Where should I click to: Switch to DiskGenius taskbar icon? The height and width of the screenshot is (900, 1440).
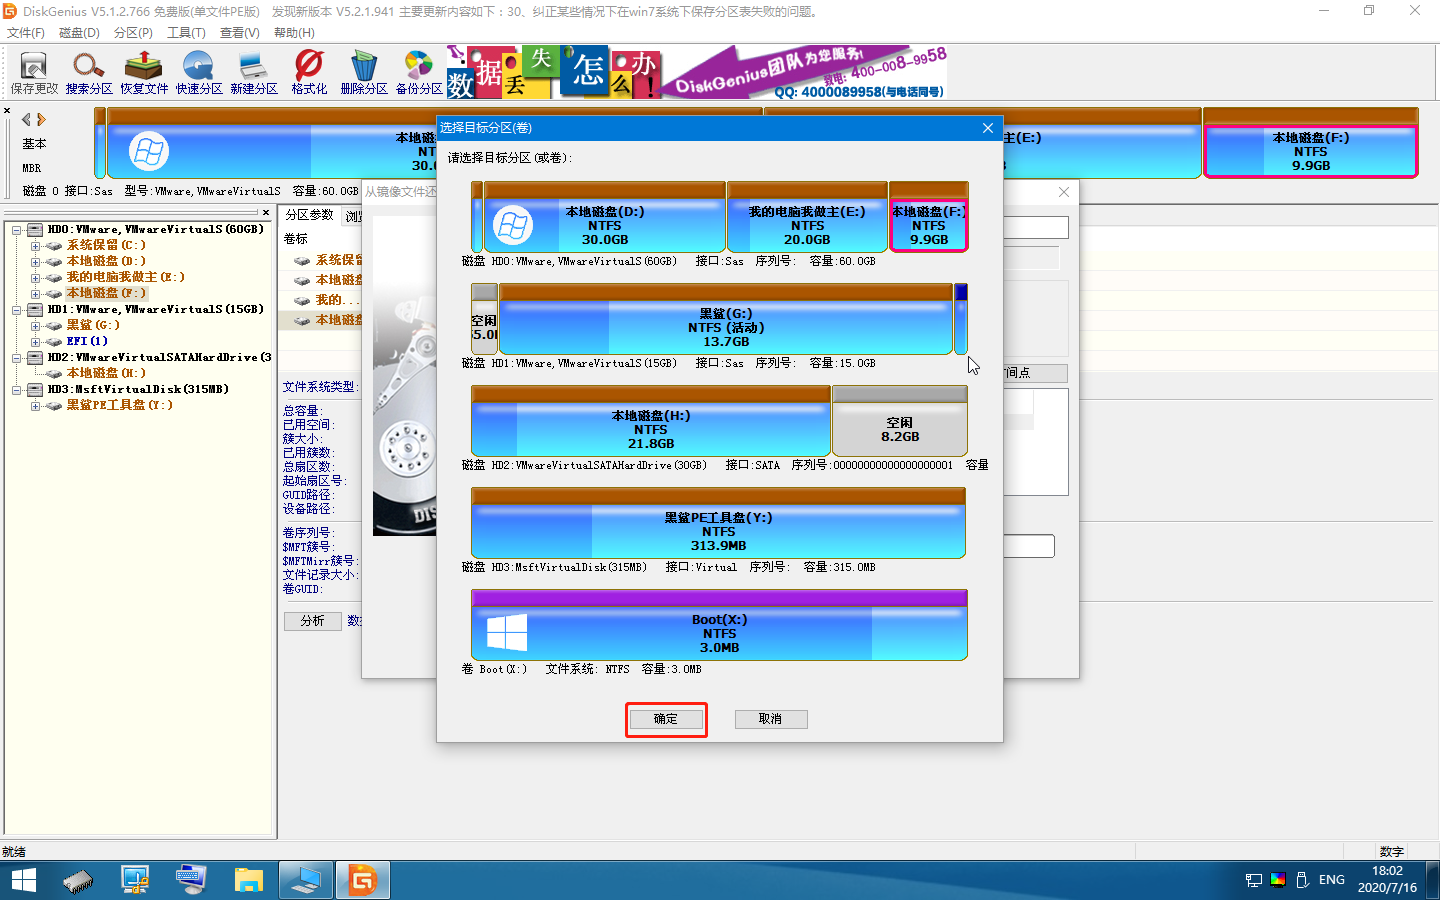(x=362, y=880)
